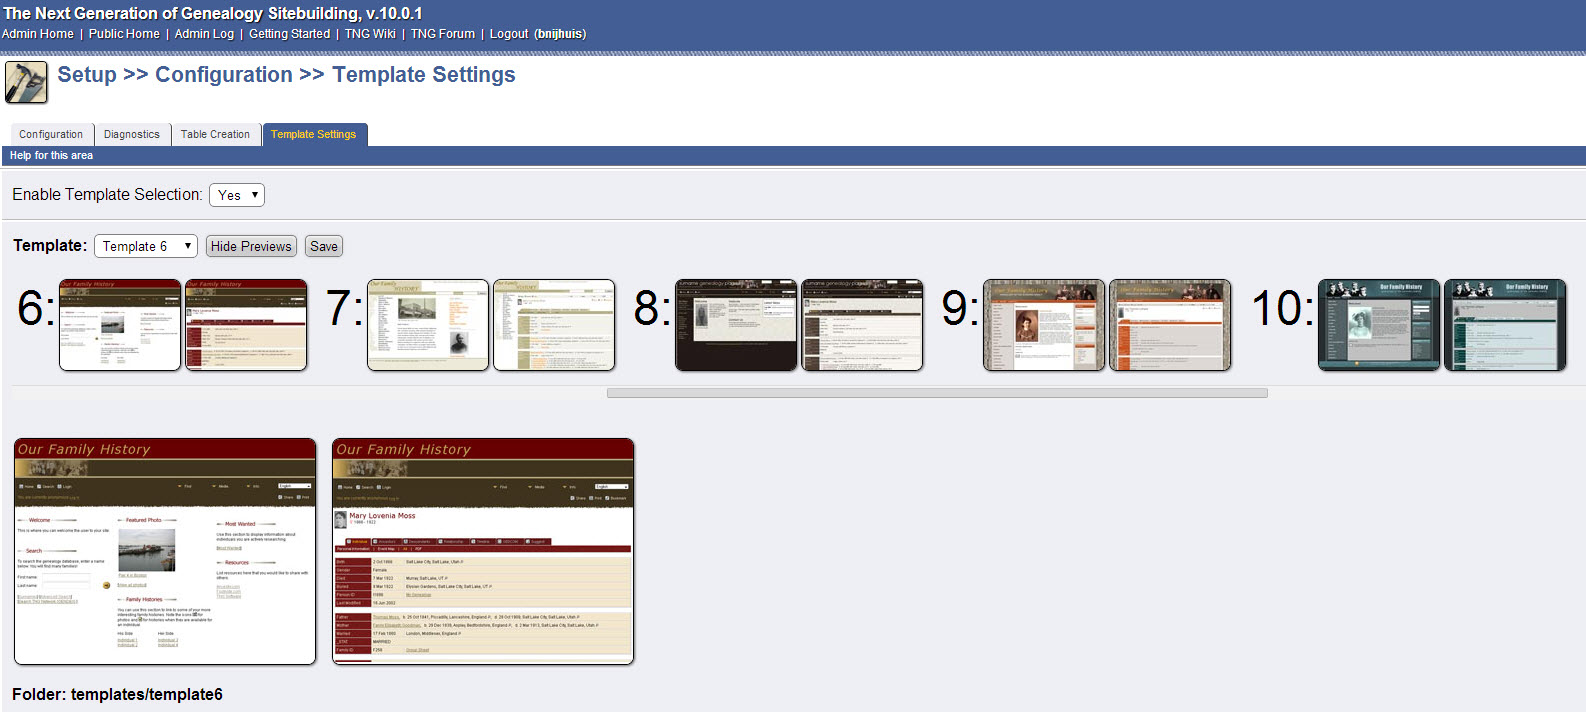Choose the dark Template 8 homepage thumbnail
The width and height of the screenshot is (1586, 712).
[x=736, y=325]
